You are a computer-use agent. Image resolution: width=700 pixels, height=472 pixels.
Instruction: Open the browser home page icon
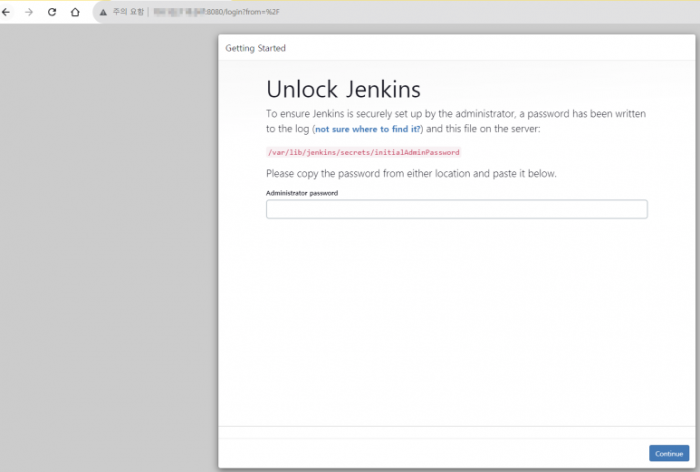coord(75,12)
